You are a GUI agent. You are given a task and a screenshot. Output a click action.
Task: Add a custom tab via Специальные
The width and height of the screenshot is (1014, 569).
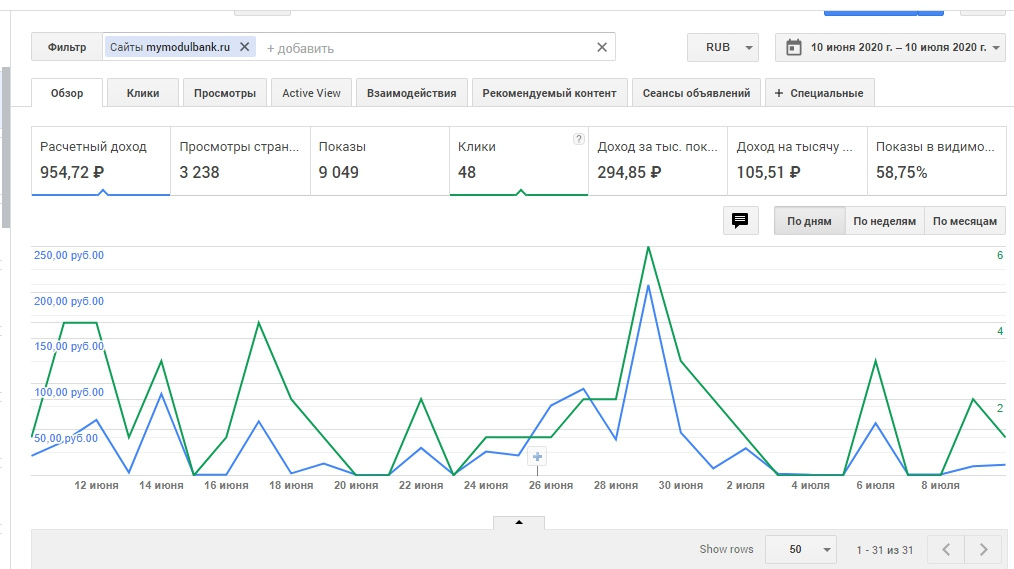(x=819, y=93)
